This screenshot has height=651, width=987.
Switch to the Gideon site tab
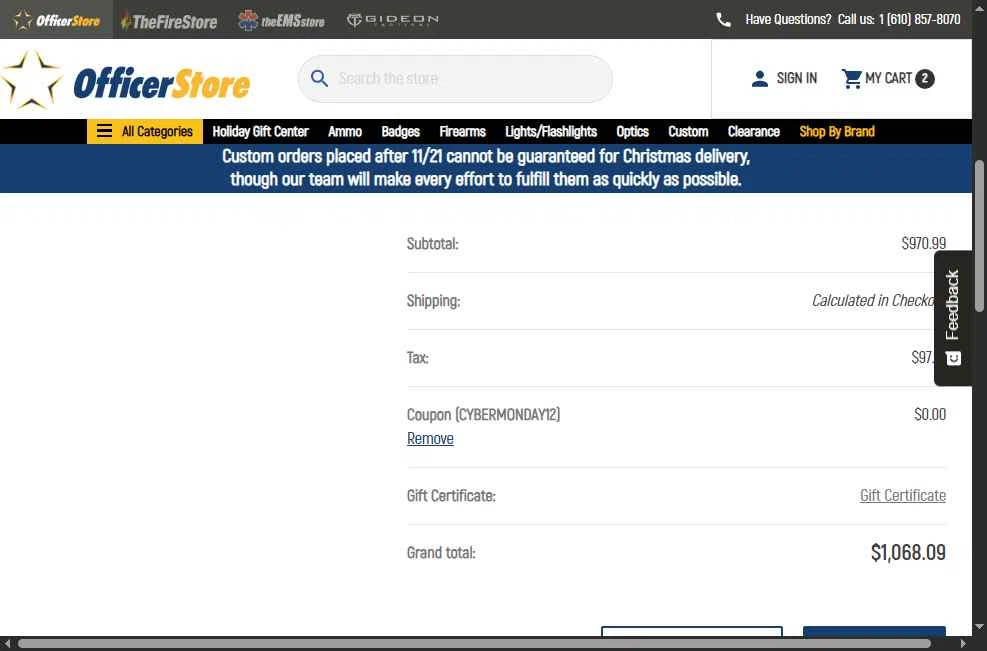(392, 20)
